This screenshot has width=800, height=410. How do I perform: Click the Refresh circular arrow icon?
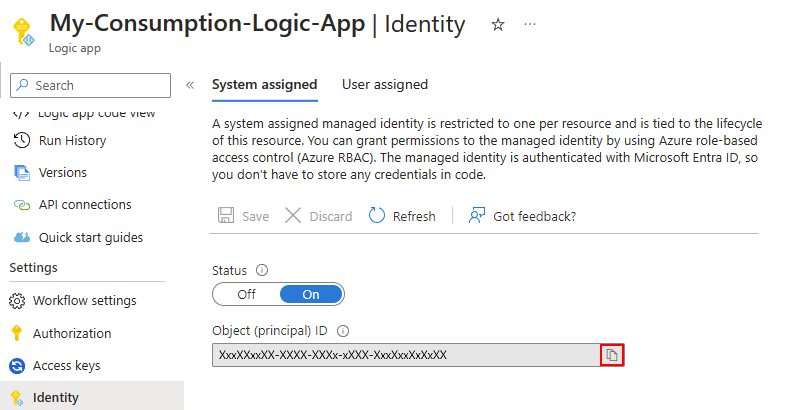click(x=377, y=215)
